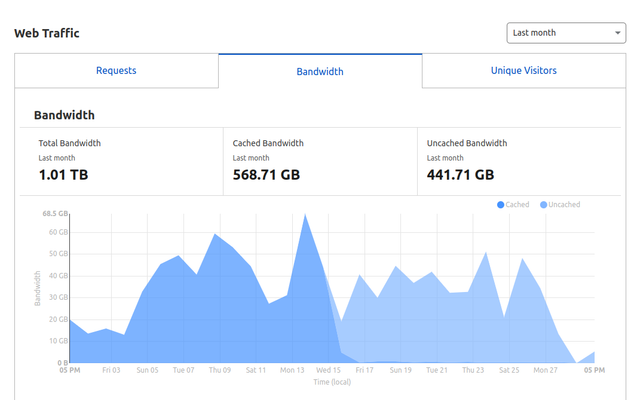The image size is (640, 400).
Task: Click the Cached Bandwidth label
Action: tap(268, 143)
